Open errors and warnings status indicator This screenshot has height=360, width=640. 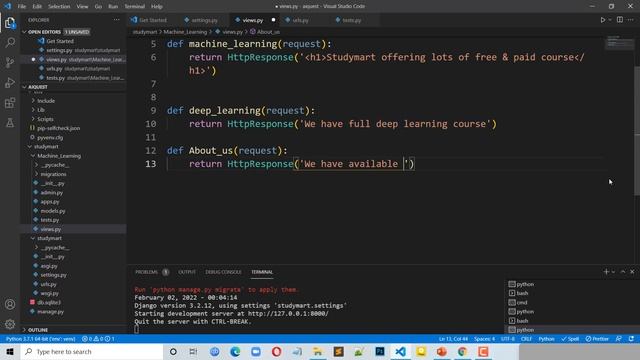tap(98, 339)
